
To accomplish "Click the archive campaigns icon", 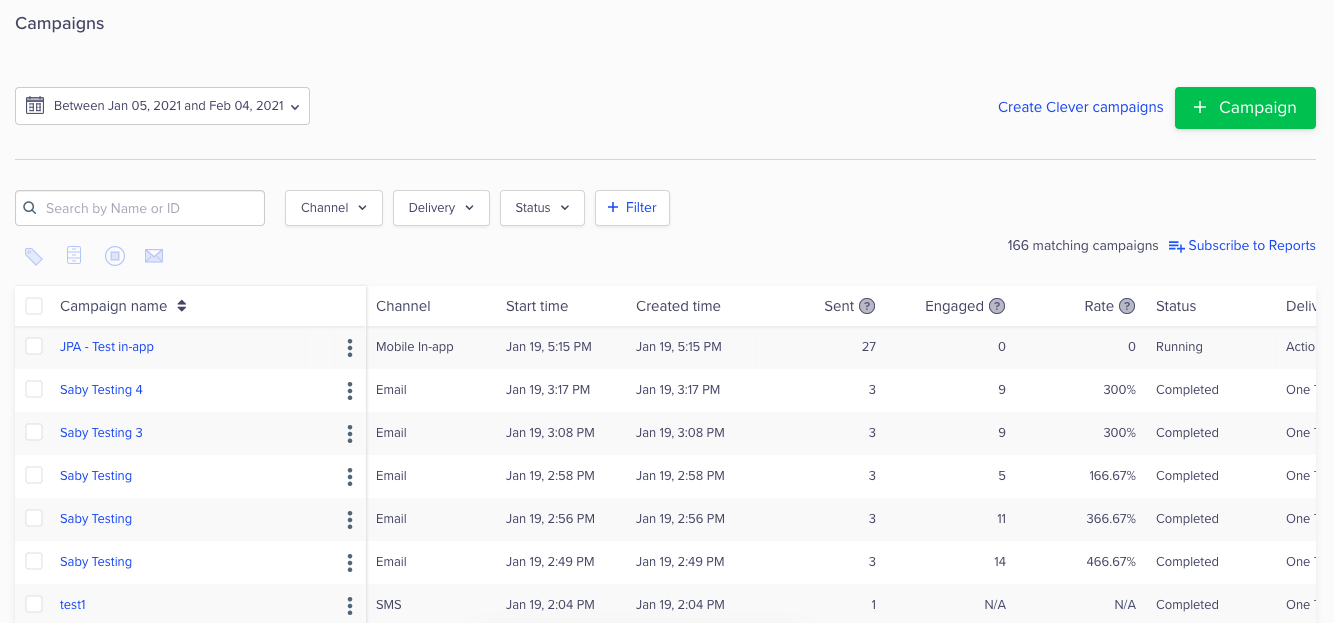I will coord(74,256).
